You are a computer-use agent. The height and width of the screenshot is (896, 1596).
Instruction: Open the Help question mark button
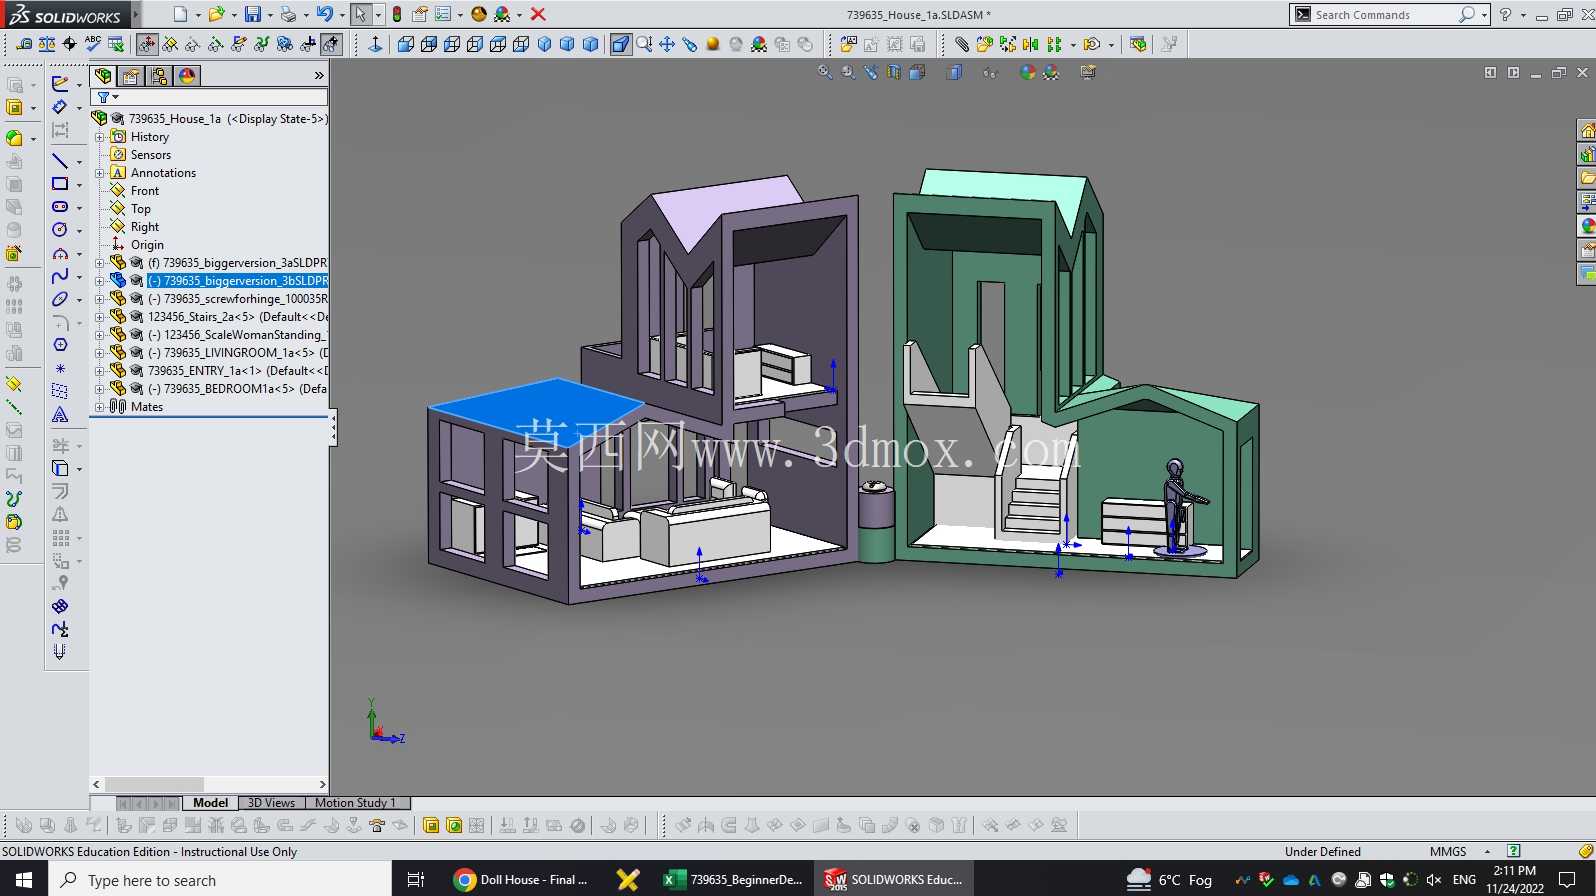pyautogui.click(x=1505, y=15)
